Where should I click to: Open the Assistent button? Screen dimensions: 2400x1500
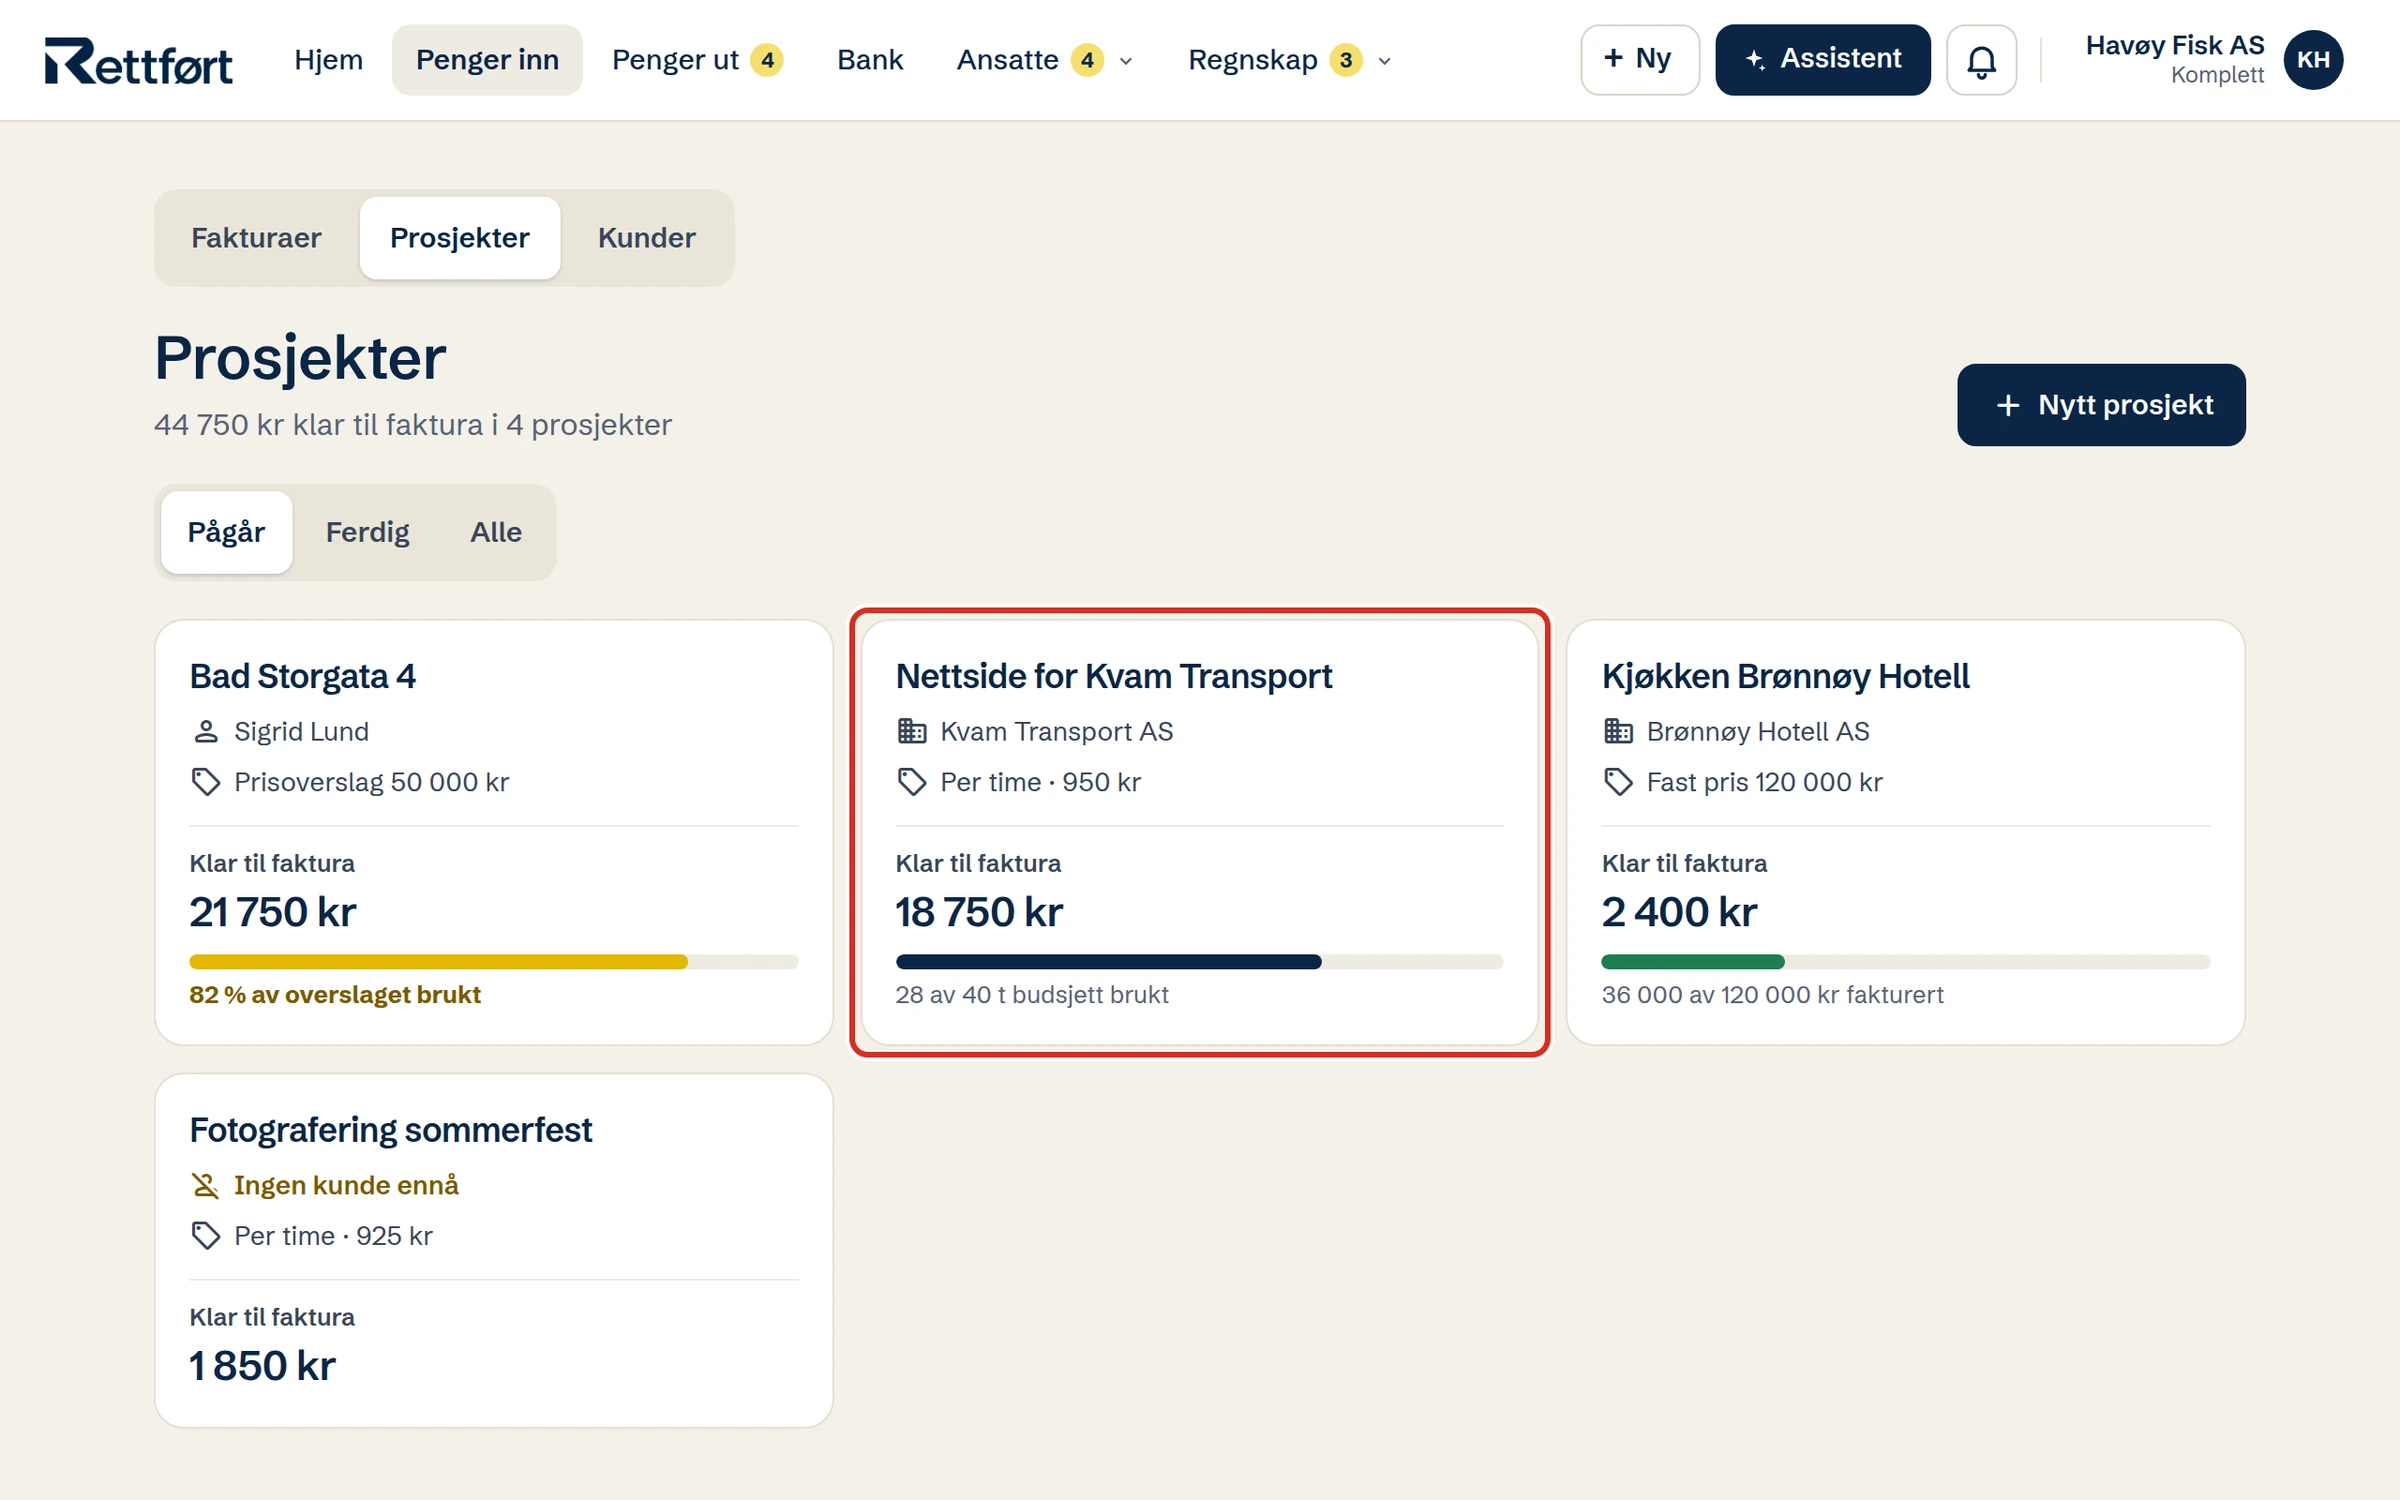click(1823, 60)
